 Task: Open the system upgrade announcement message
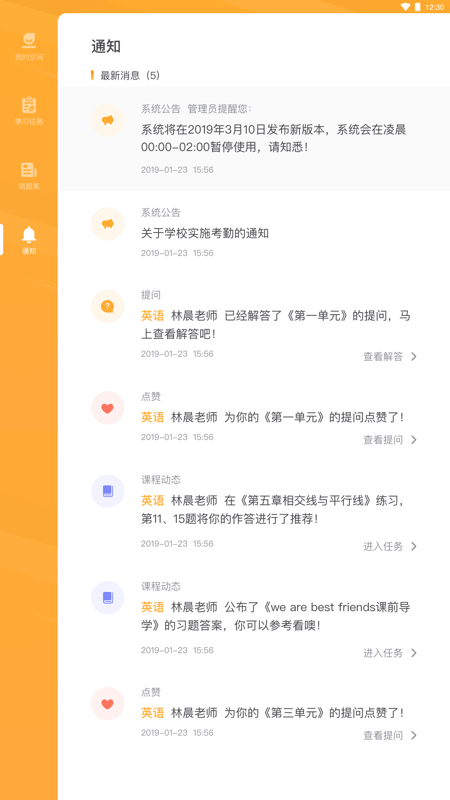254,139
